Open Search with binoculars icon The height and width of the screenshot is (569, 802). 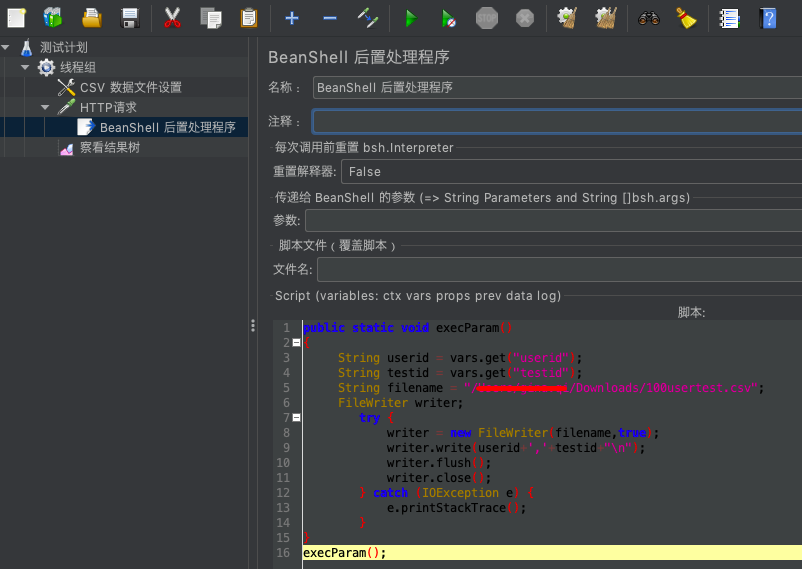[x=648, y=17]
